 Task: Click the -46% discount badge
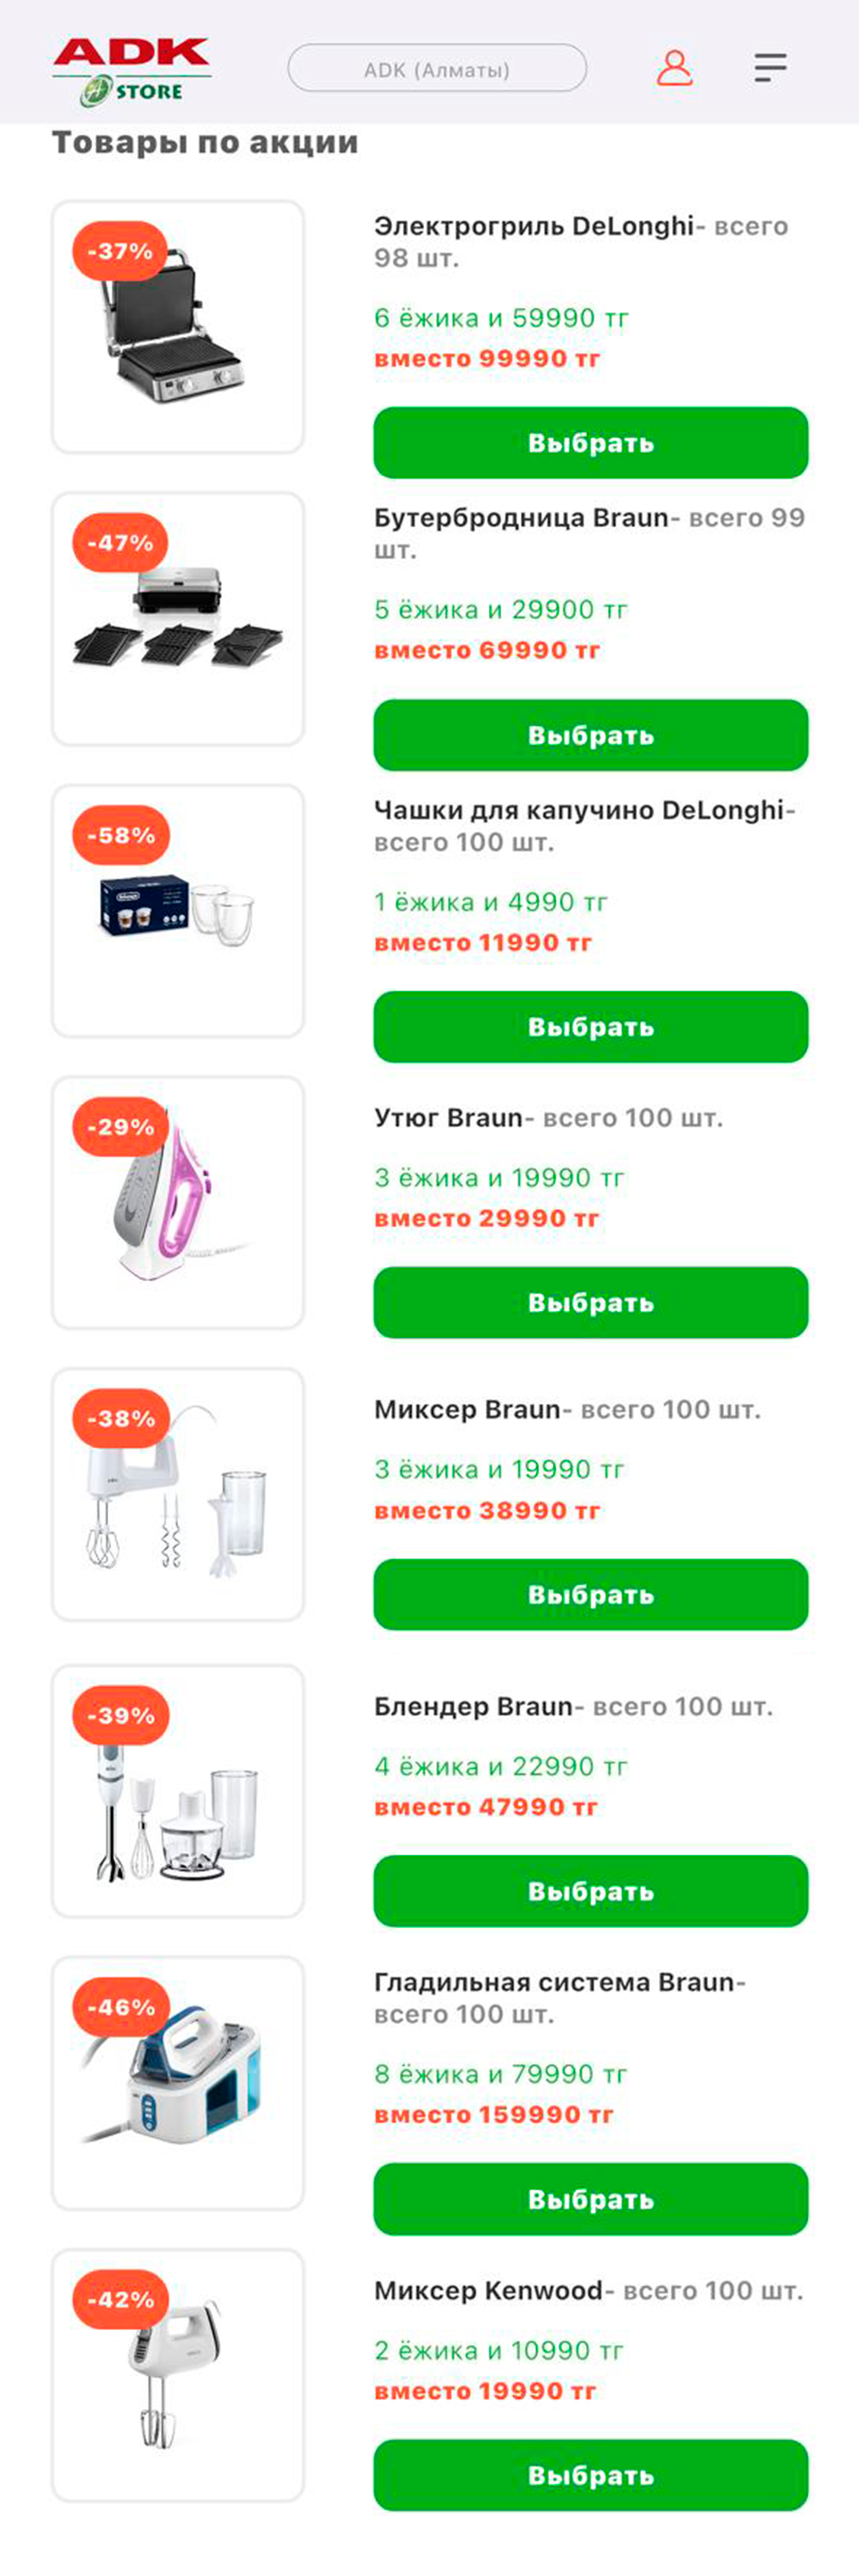pos(121,2007)
